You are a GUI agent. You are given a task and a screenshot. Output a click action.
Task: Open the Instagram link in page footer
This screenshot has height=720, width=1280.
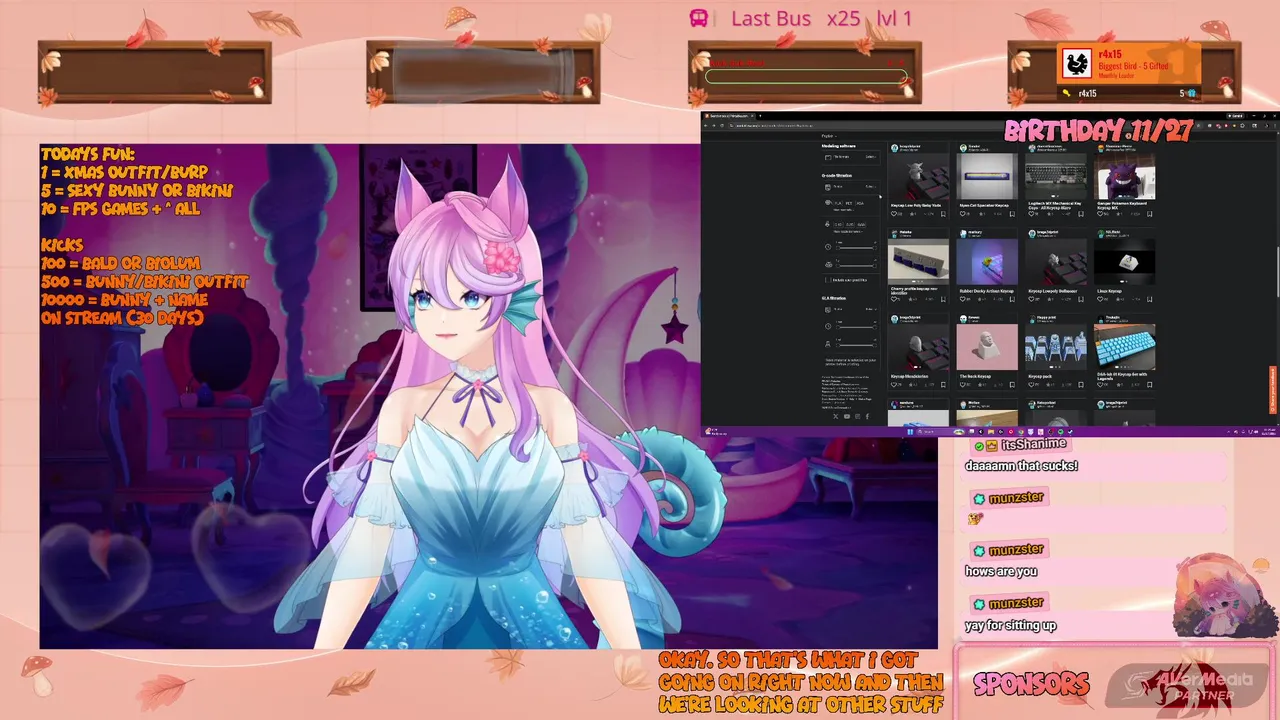click(x=858, y=416)
